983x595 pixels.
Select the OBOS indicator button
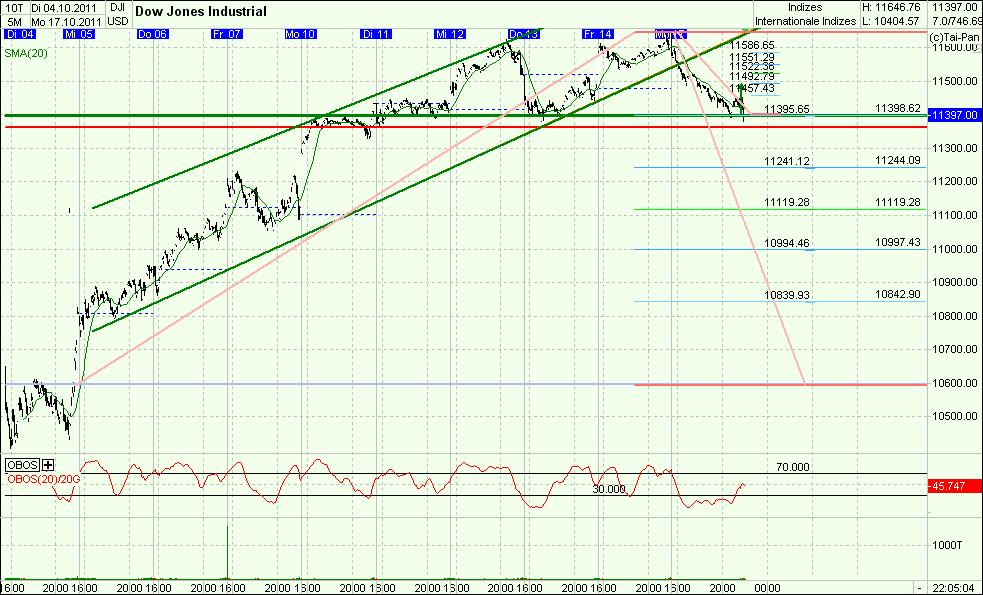[x=20, y=465]
